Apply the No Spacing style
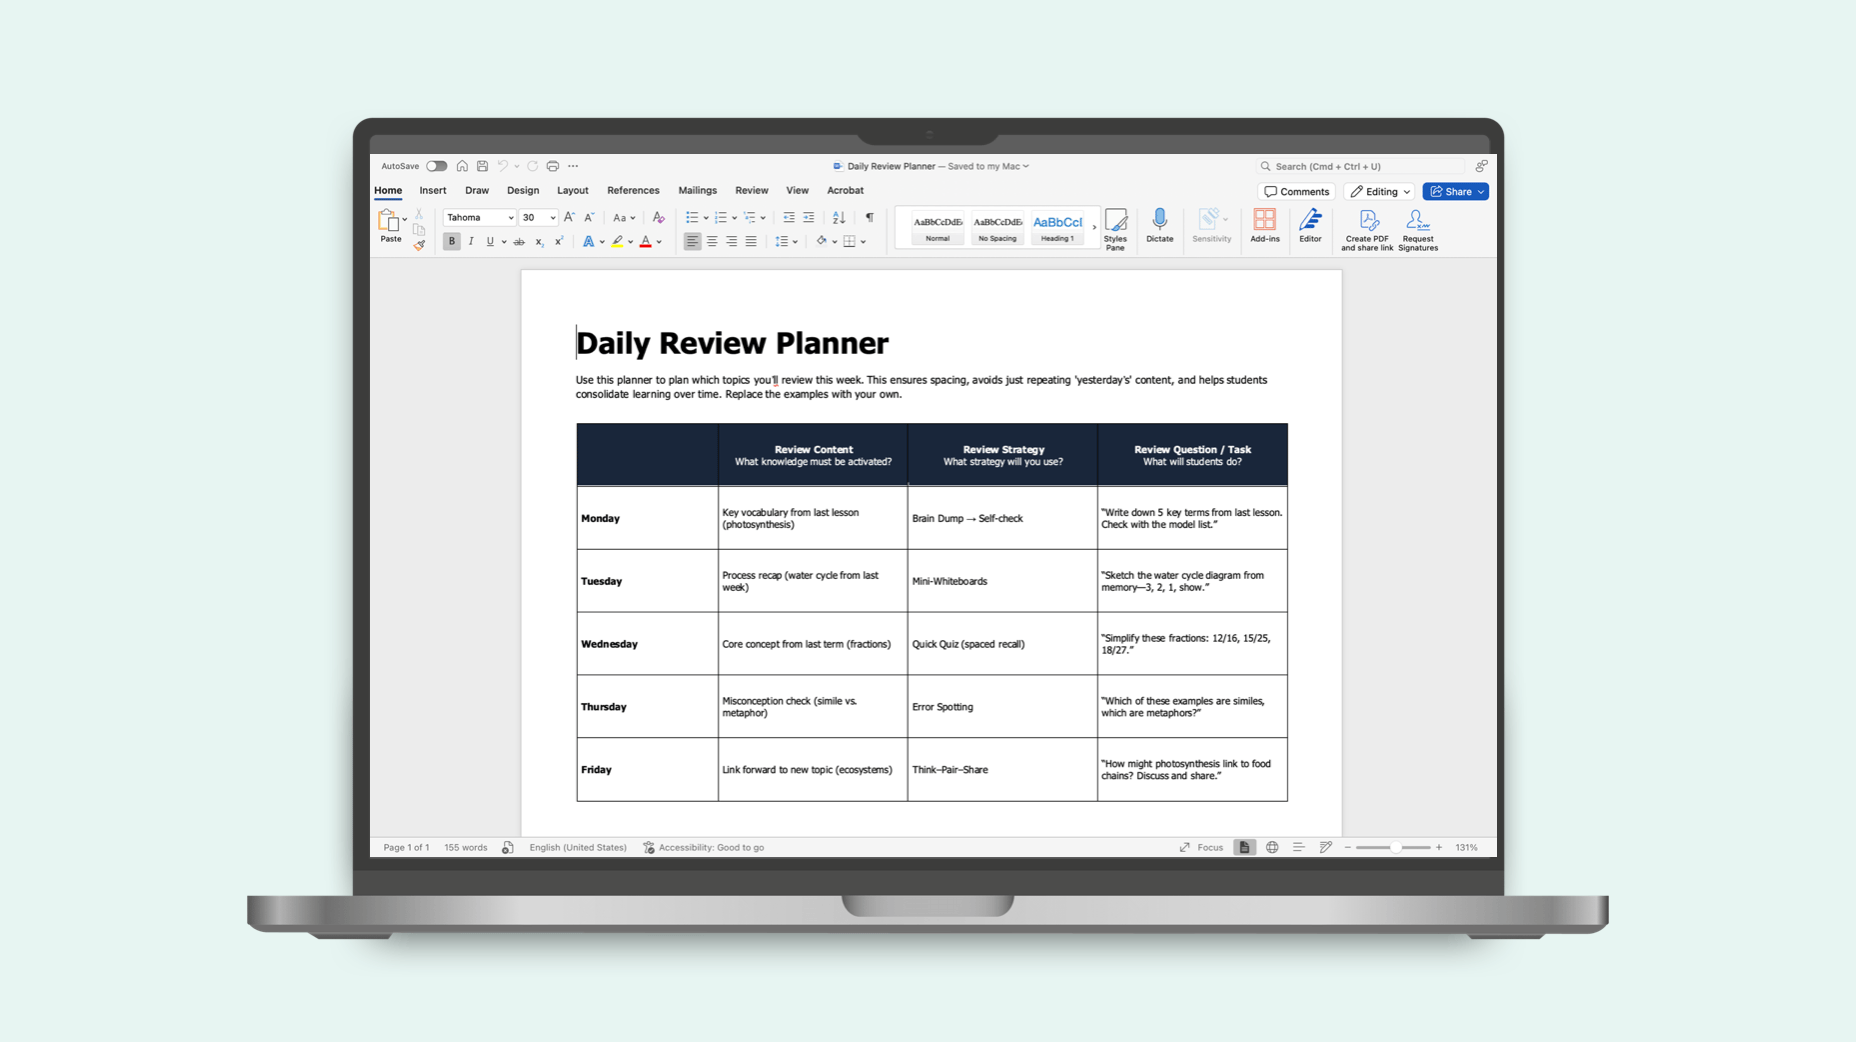This screenshot has width=1856, height=1042. pos(998,227)
